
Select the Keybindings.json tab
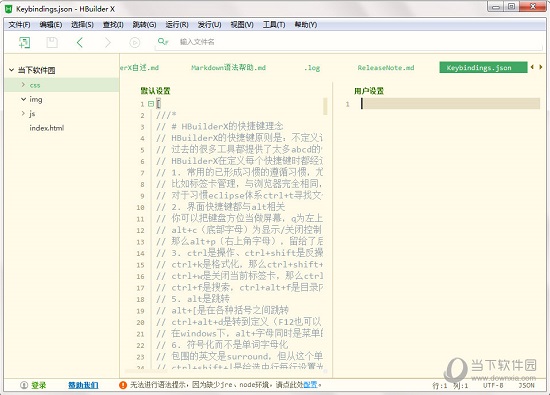pos(483,67)
